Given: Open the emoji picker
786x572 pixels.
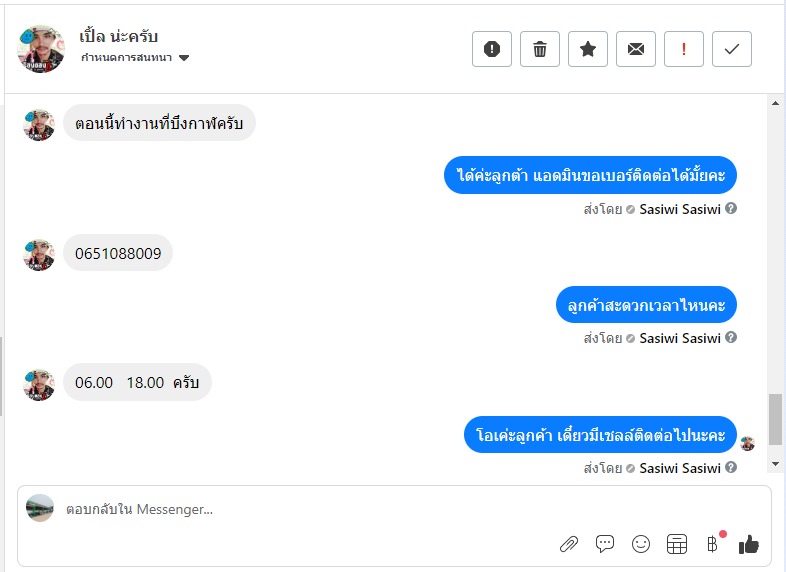Looking at the screenshot, I should (x=641, y=544).
